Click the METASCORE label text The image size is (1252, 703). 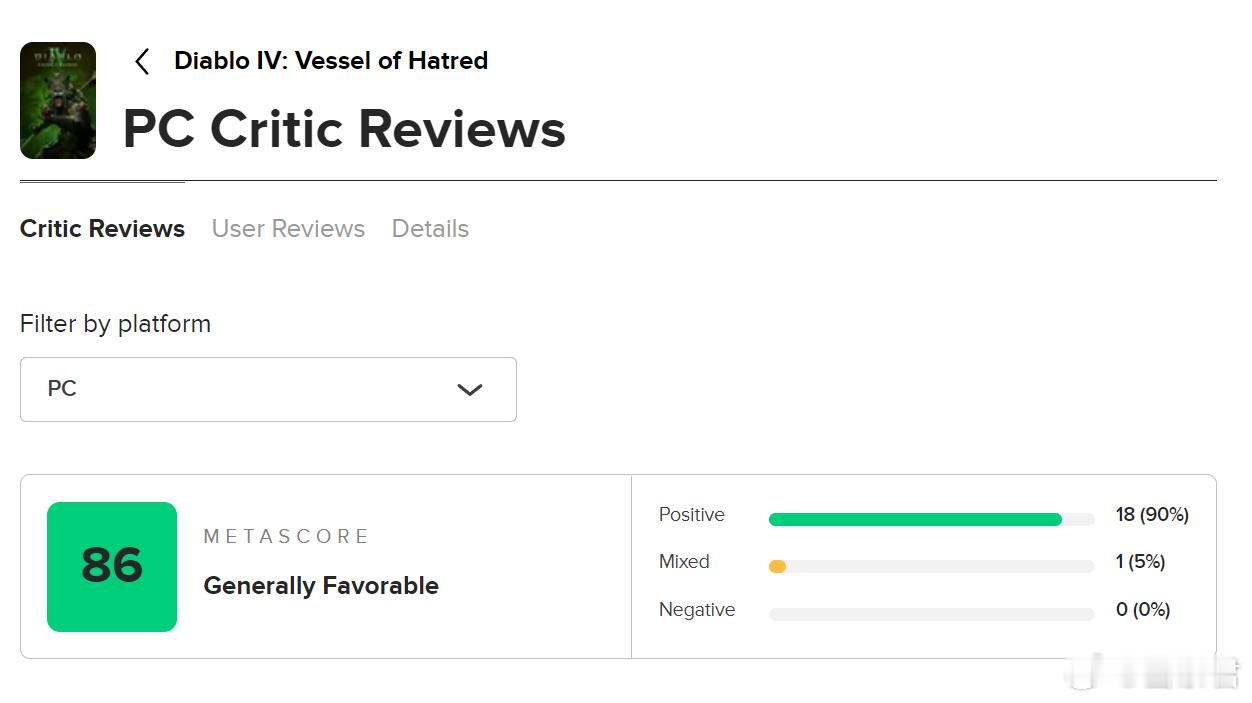pos(286,536)
